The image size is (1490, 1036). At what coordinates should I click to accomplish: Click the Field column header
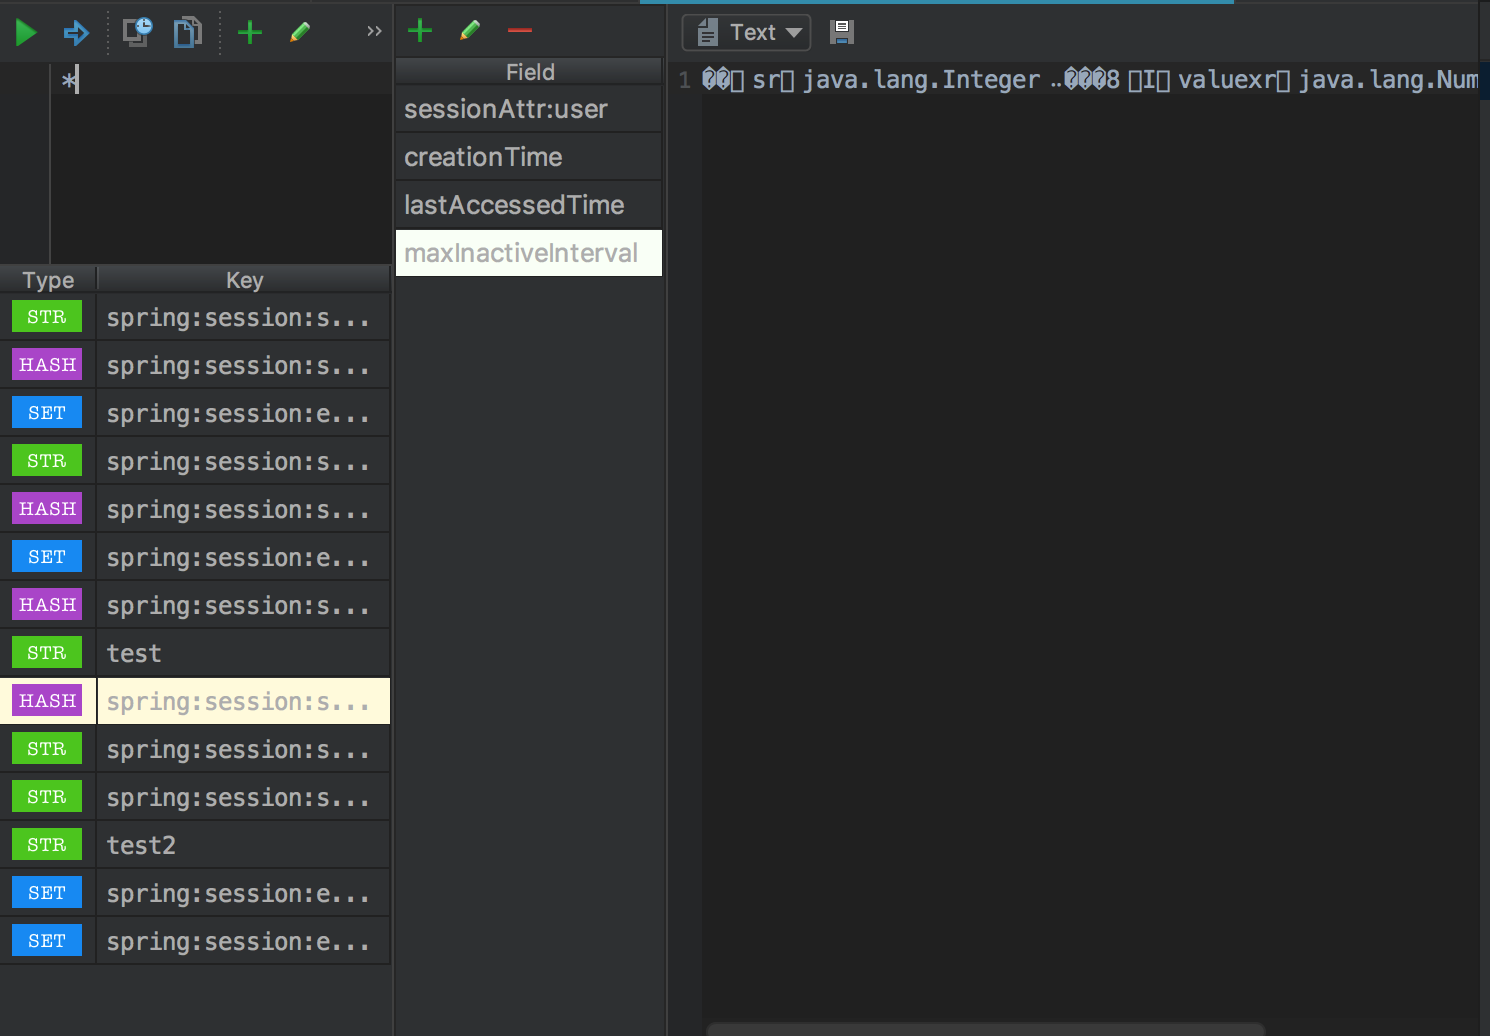point(529,72)
